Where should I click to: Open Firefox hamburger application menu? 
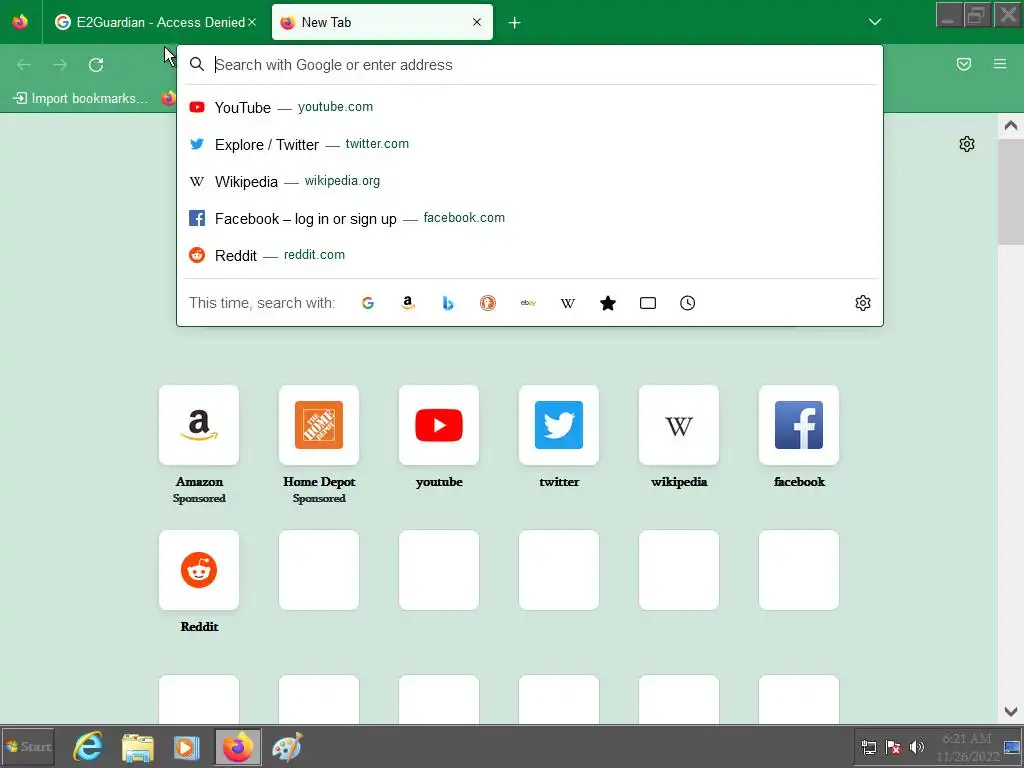[1000, 64]
